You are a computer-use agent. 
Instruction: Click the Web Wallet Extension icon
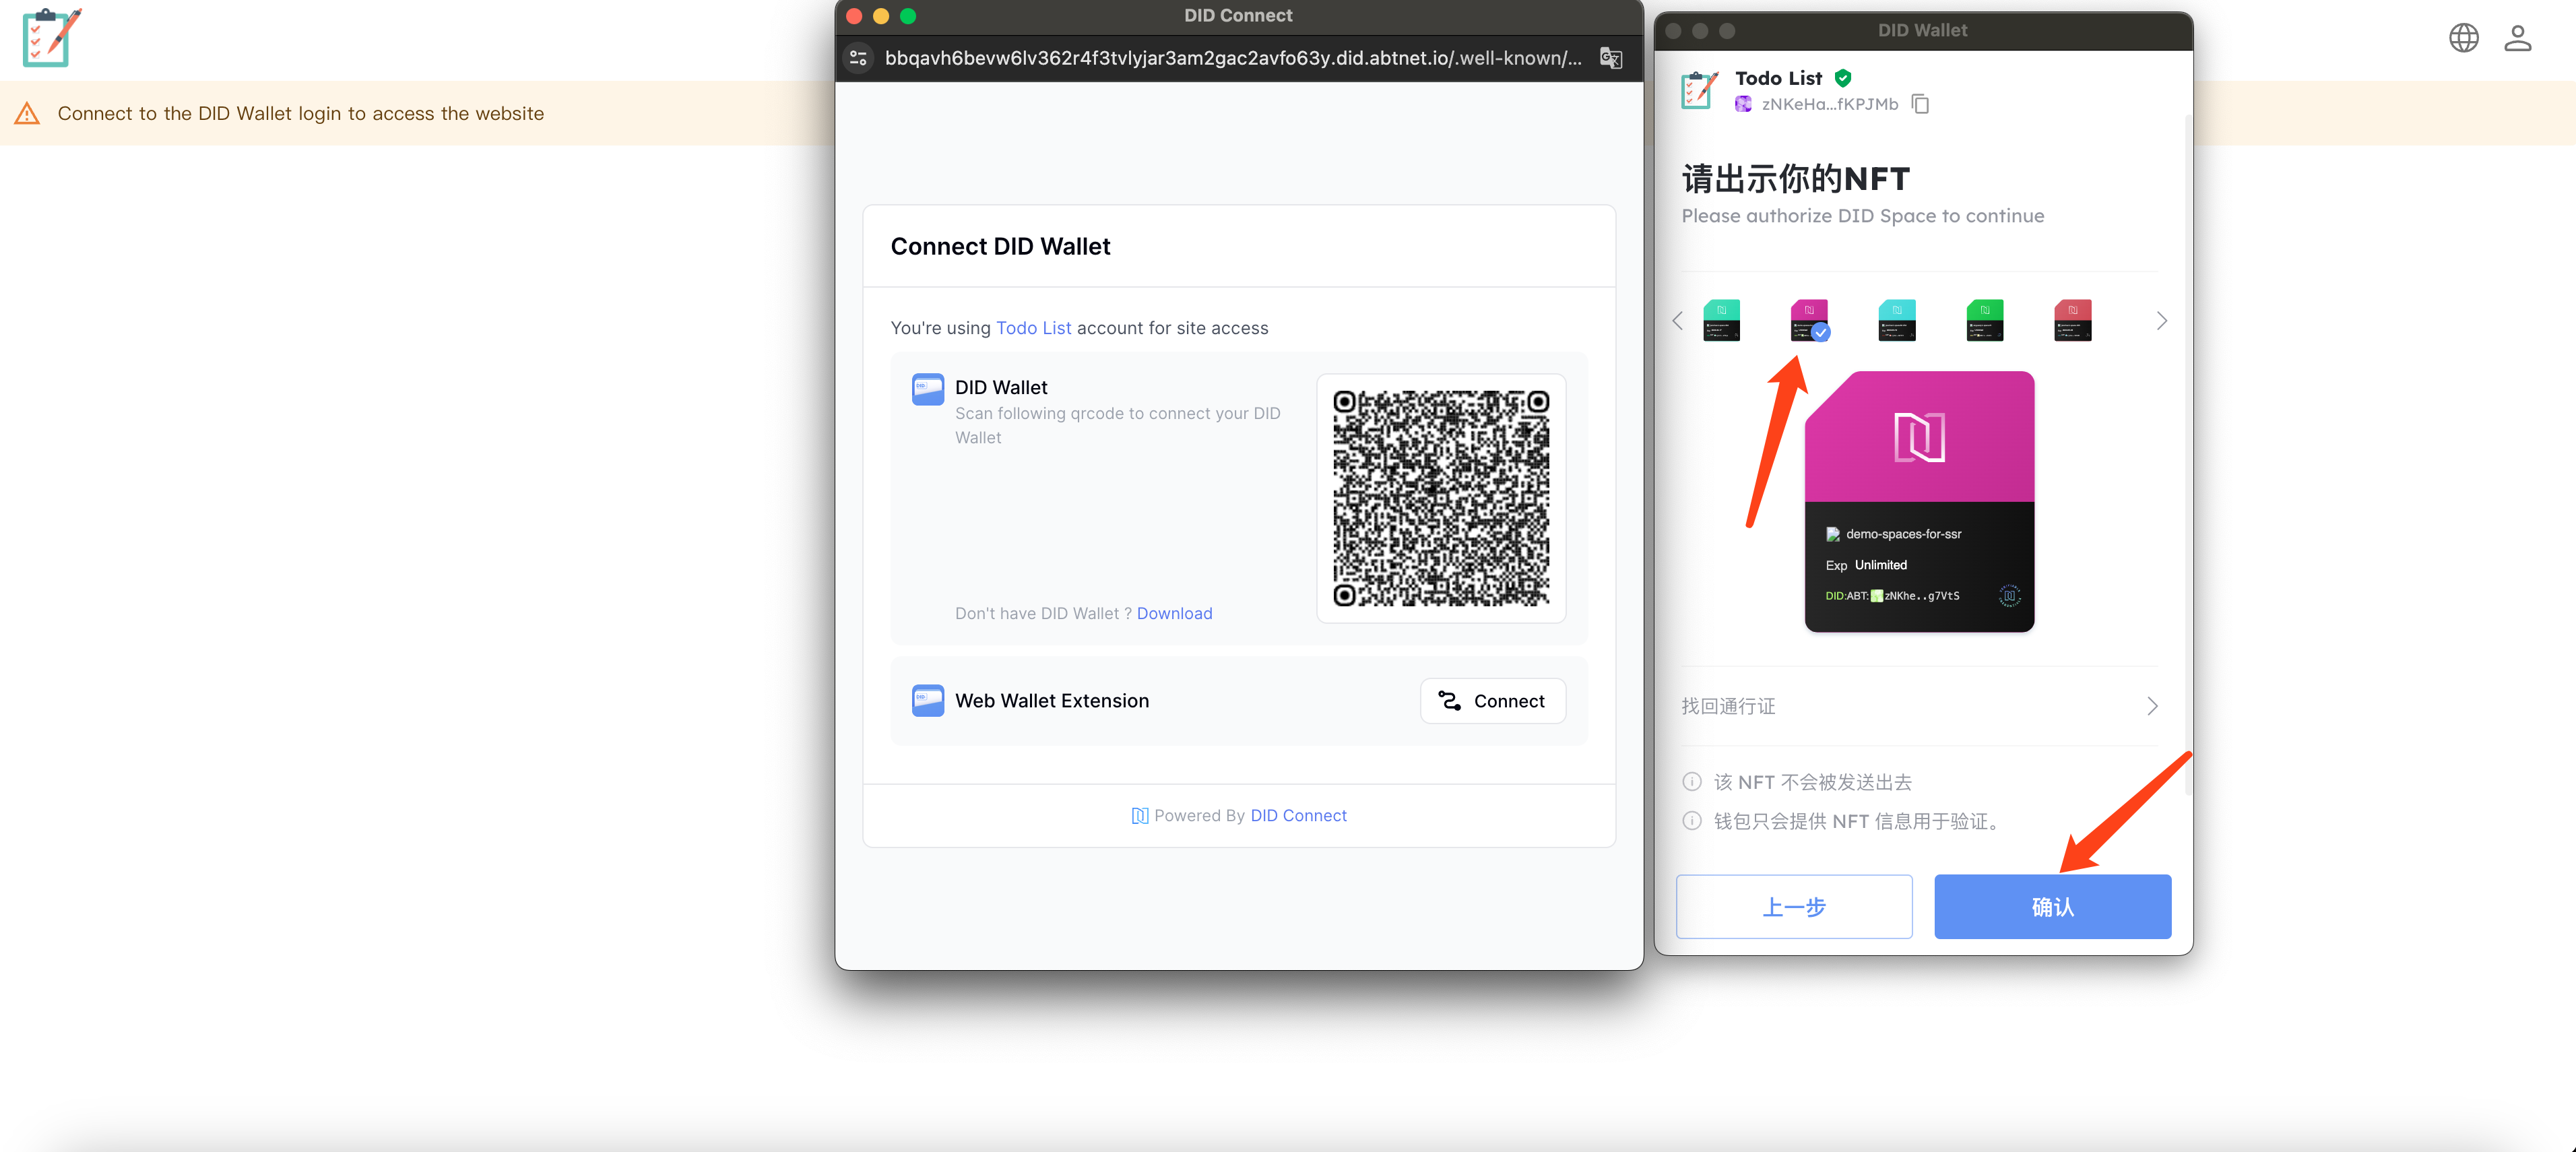(927, 700)
